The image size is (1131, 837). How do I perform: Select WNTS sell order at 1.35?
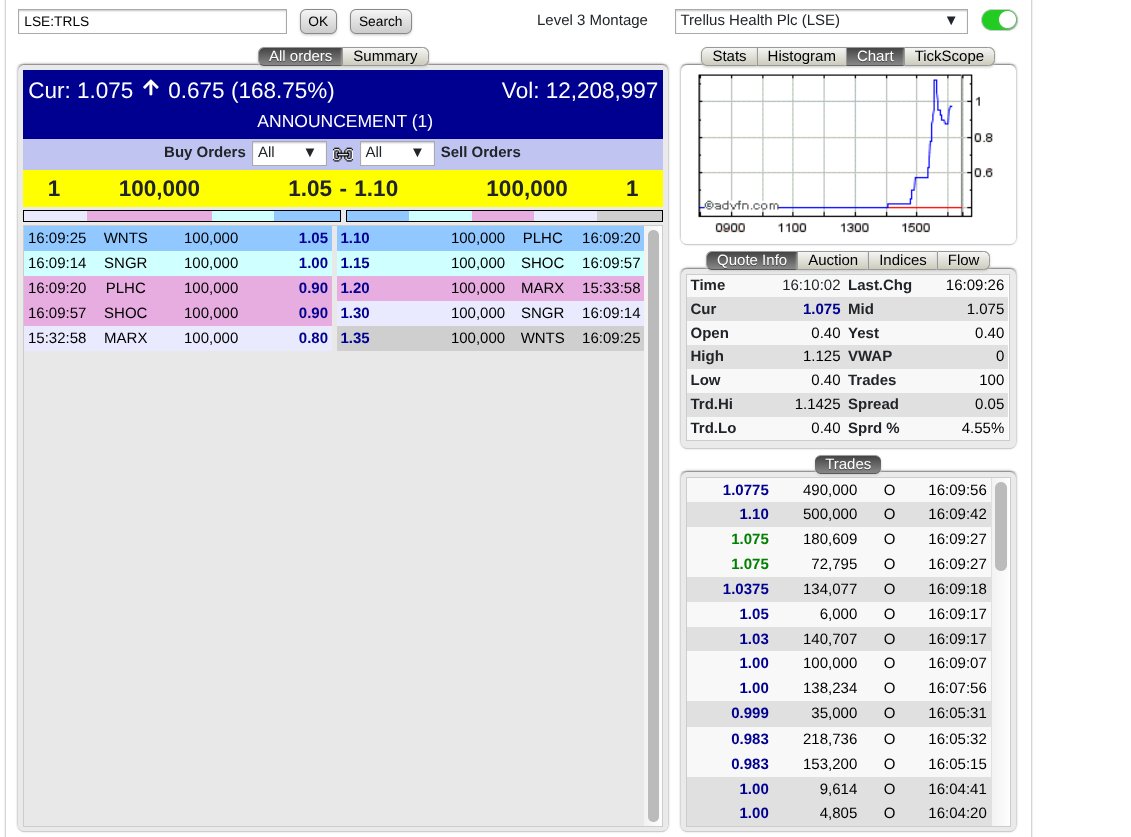click(x=490, y=338)
